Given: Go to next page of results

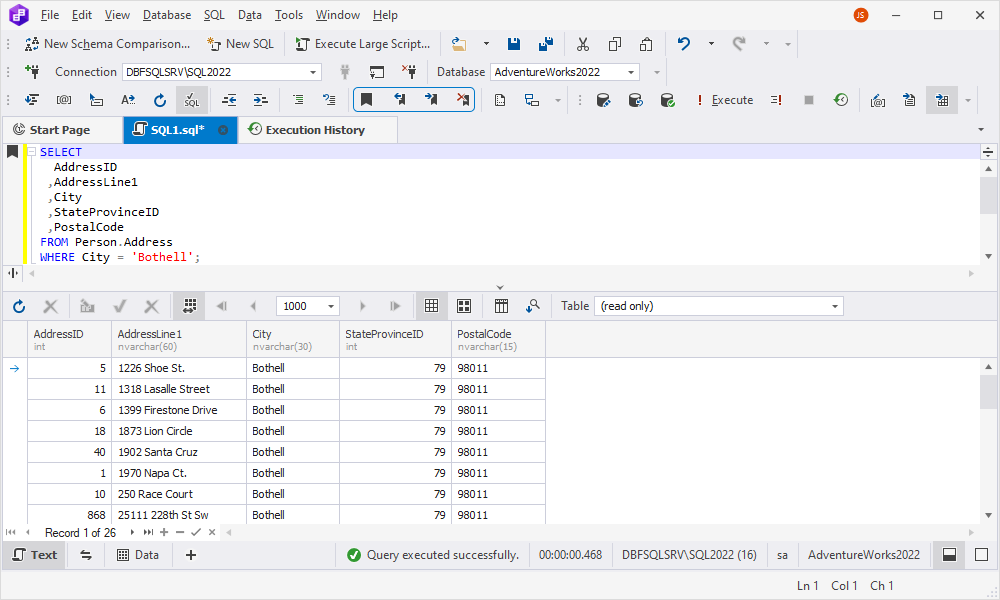Looking at the screenshot, I should point(363,307).
